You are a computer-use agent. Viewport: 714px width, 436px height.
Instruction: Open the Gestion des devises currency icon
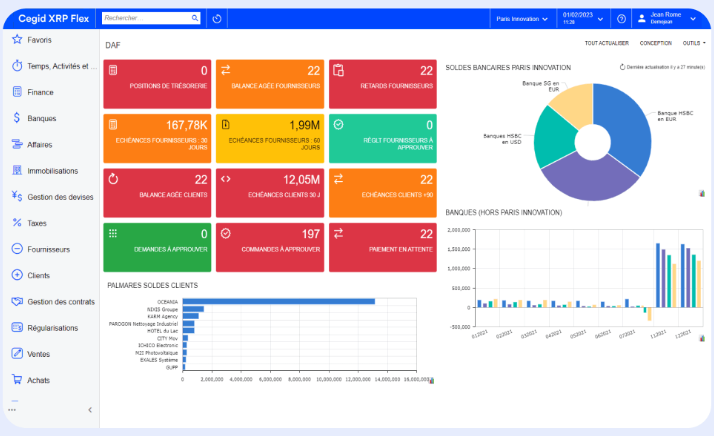17,196
